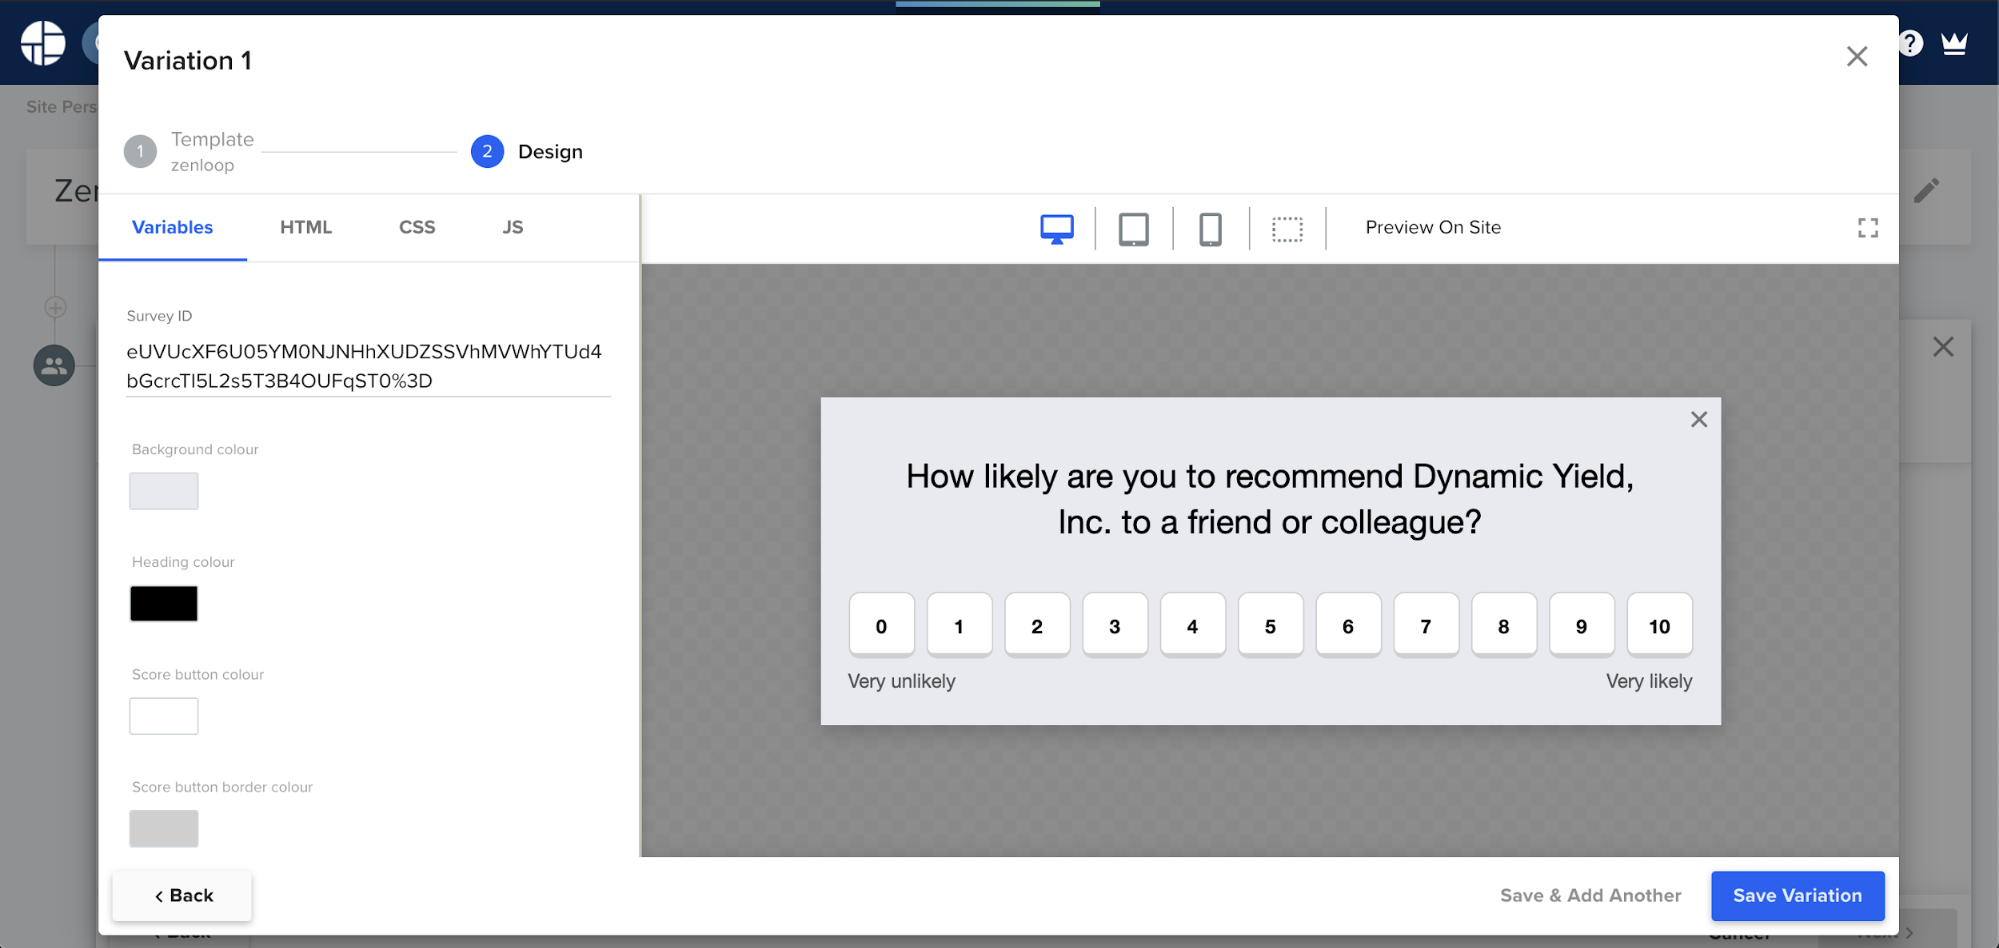
Task: Select score 1 in survey
Action: (959, 625)
